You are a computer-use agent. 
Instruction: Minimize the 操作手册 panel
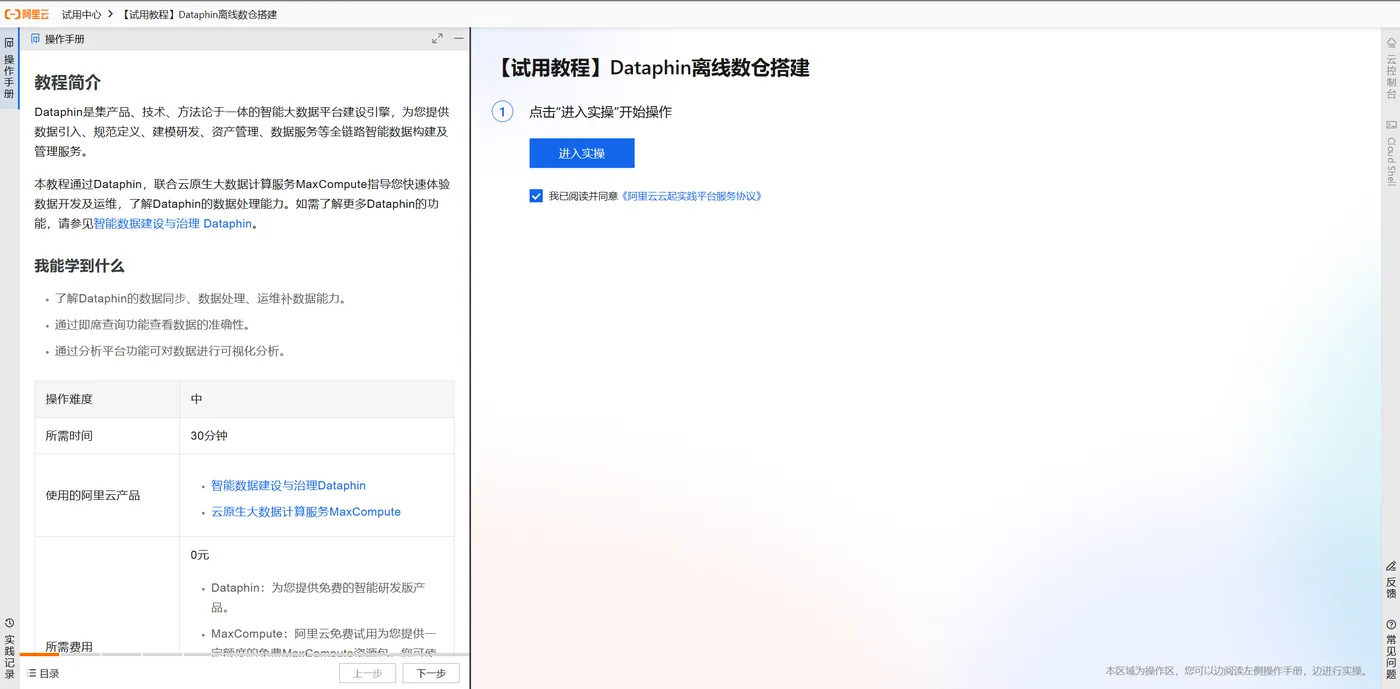pyautogui.click(x=459, y=39)
